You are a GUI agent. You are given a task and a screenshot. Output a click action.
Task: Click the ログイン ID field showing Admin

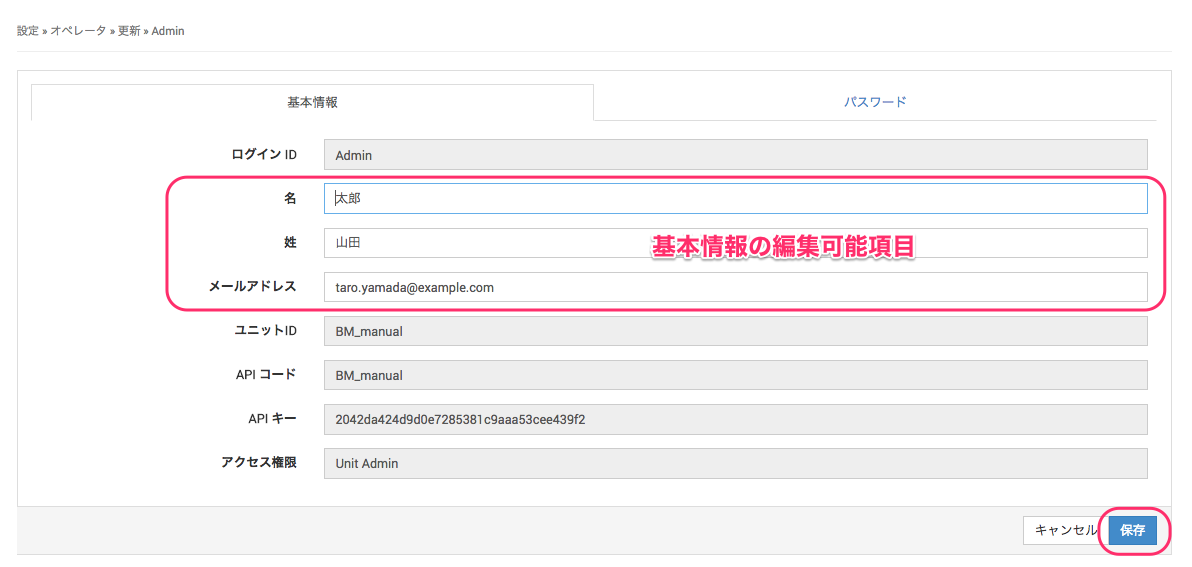click(735, 155)
